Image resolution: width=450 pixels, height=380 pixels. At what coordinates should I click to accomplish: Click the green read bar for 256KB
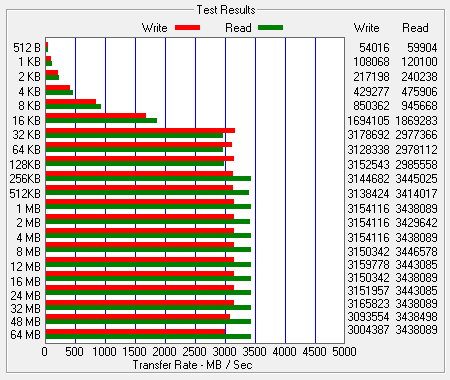[148, 179]
